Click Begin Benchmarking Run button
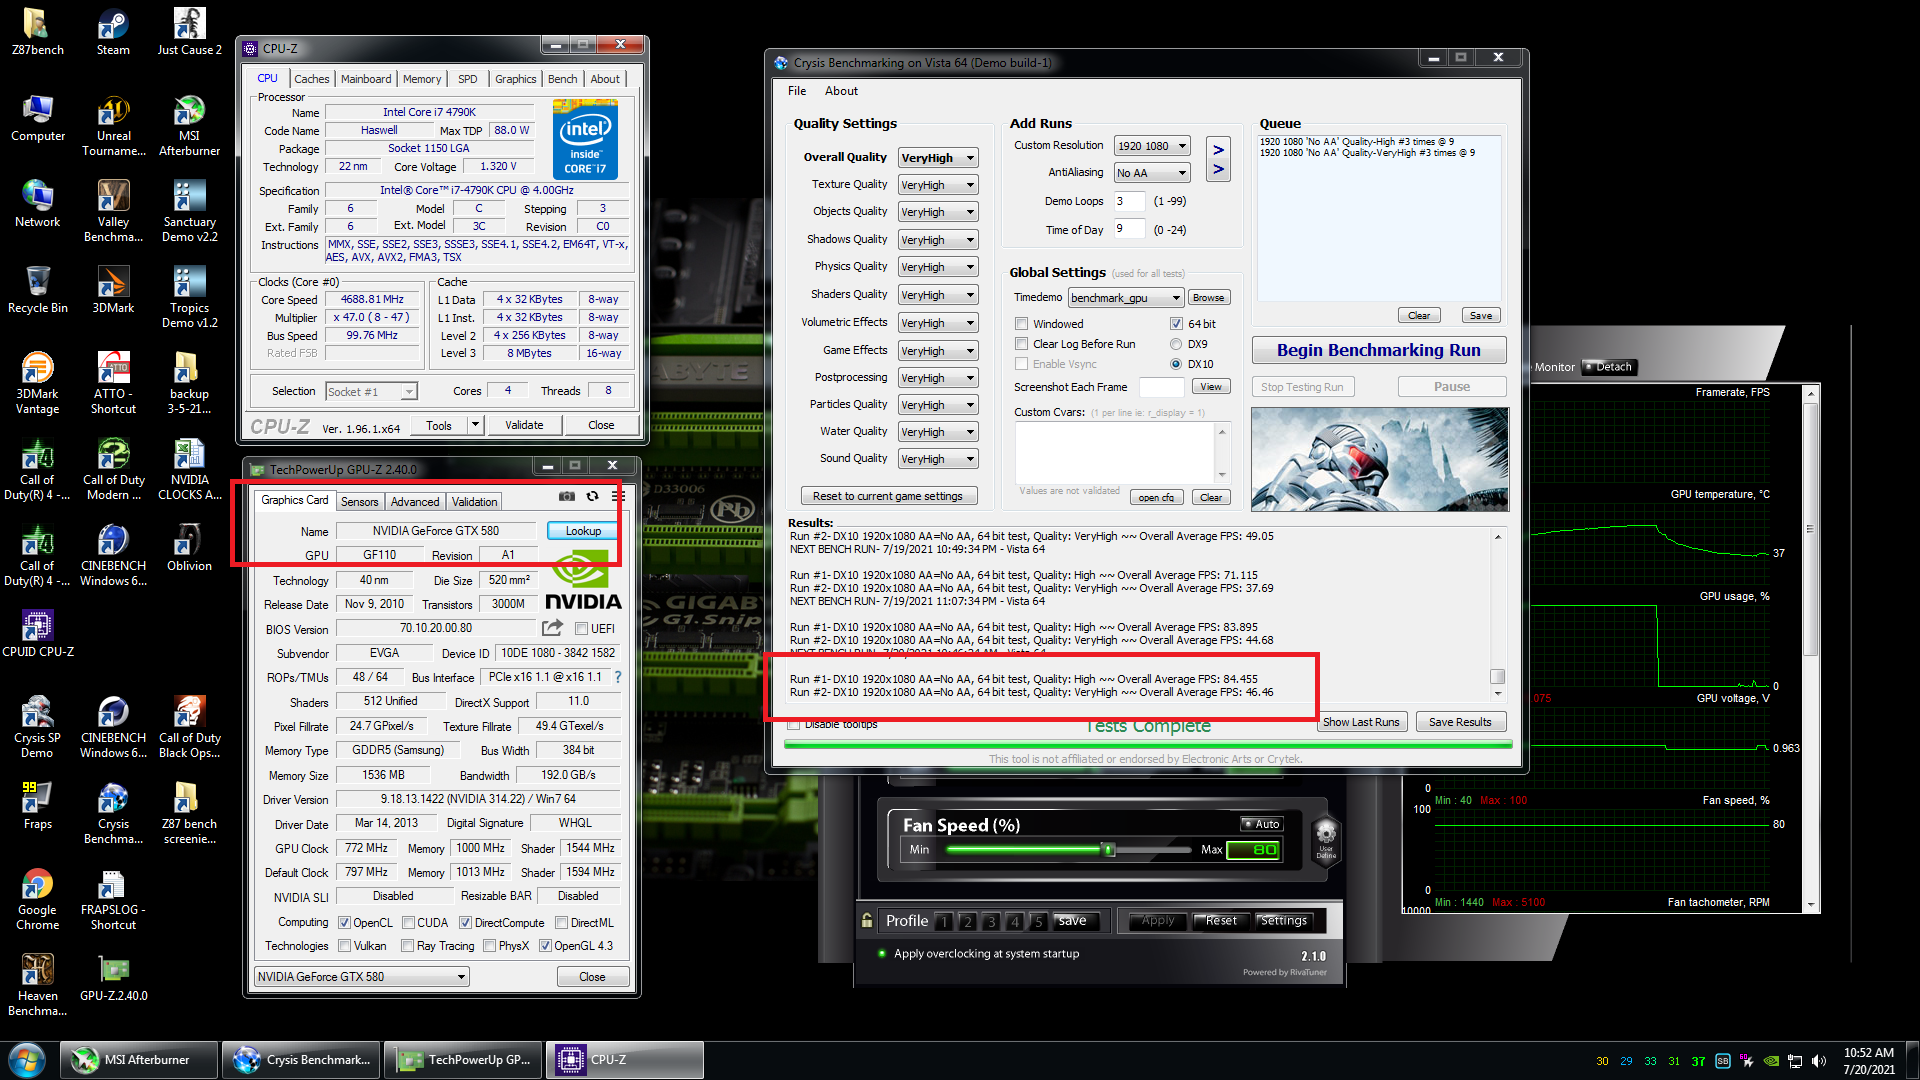Viewport: 1920px width, 1080px height. coord(1379,350)
